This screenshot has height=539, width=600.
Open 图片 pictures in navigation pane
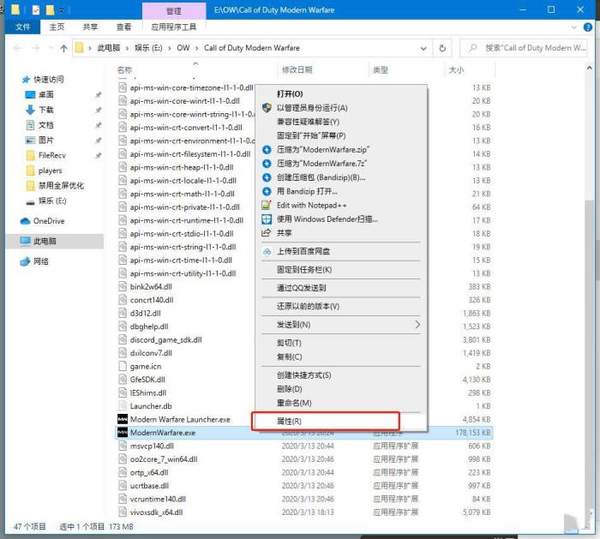click(x=46, y=140)
